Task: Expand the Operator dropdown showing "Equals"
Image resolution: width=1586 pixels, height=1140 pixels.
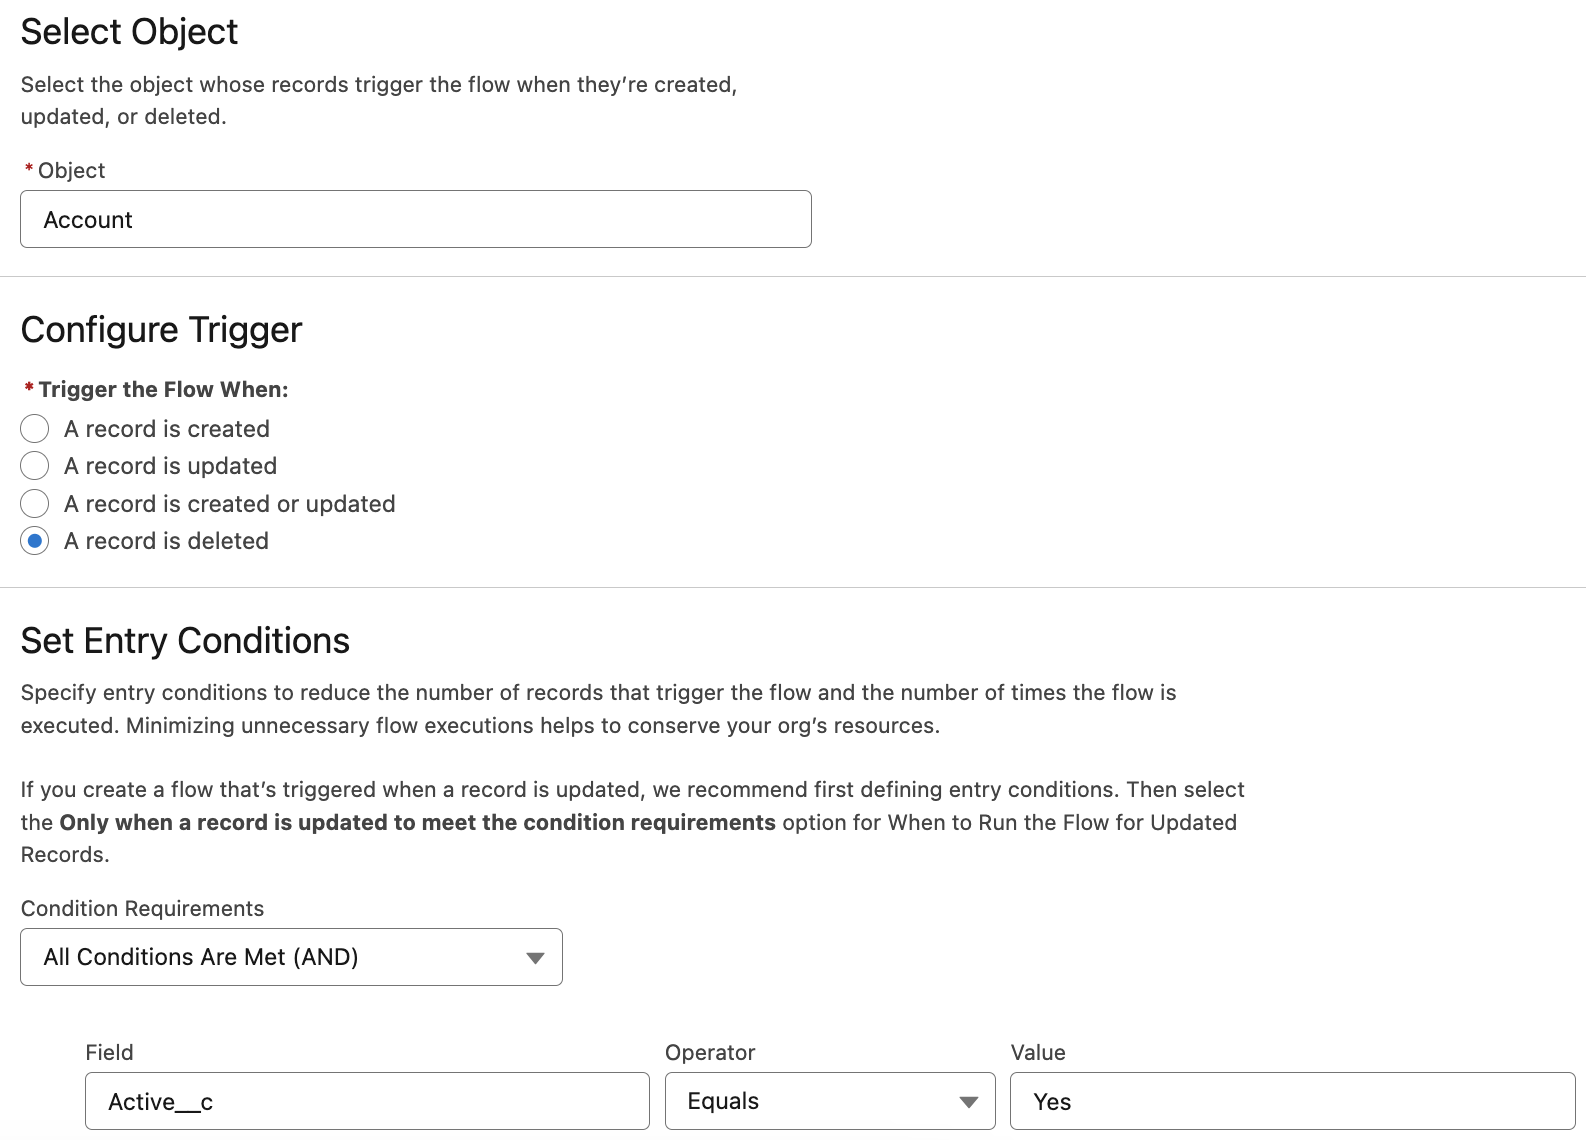Action: 828,1101
